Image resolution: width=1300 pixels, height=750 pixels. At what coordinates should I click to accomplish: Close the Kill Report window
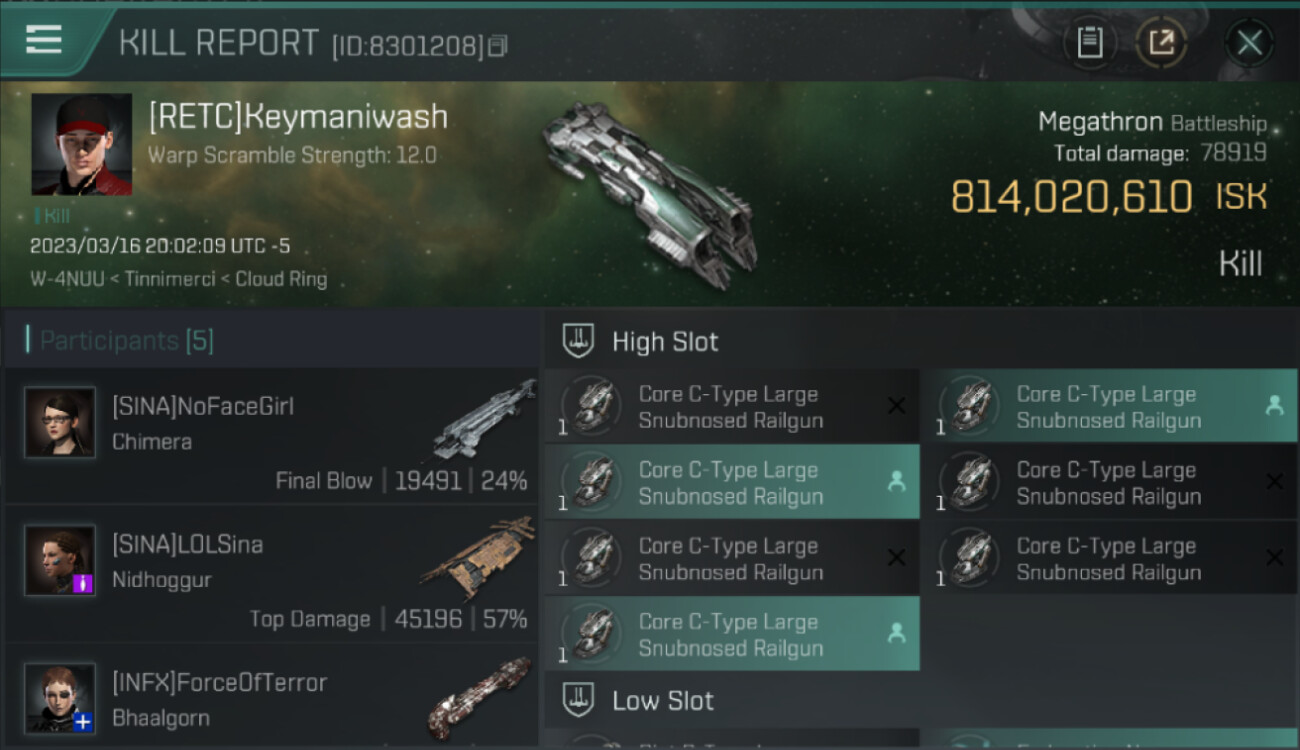point(1249,43)
